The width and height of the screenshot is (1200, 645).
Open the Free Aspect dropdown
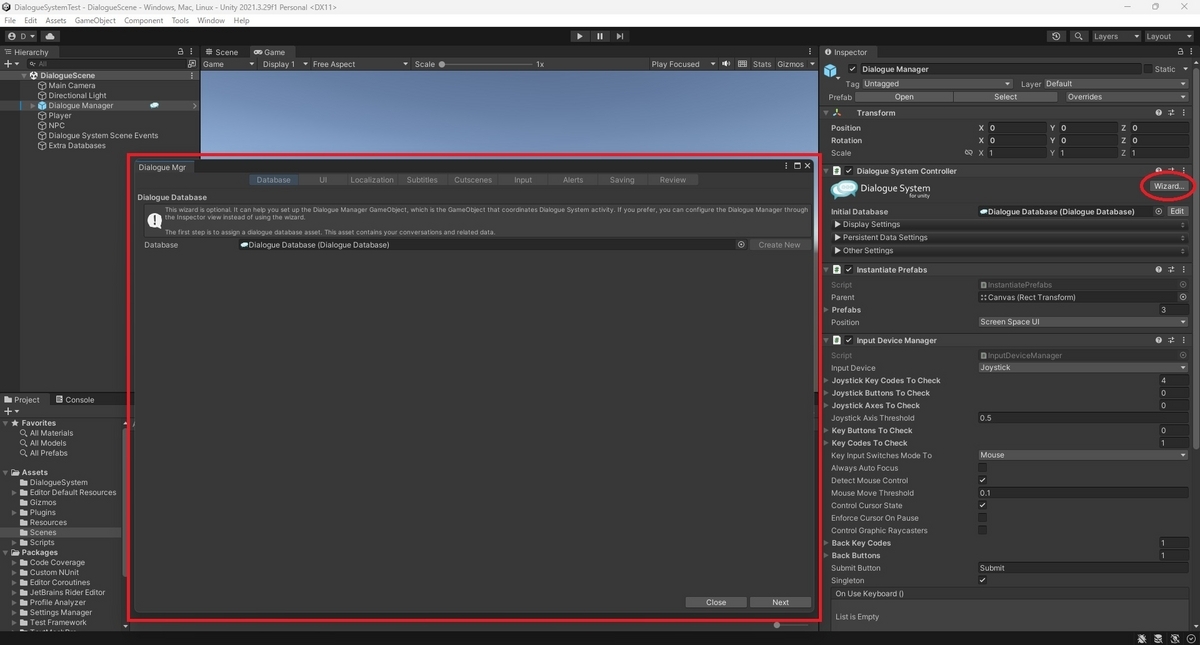(360, 64)
